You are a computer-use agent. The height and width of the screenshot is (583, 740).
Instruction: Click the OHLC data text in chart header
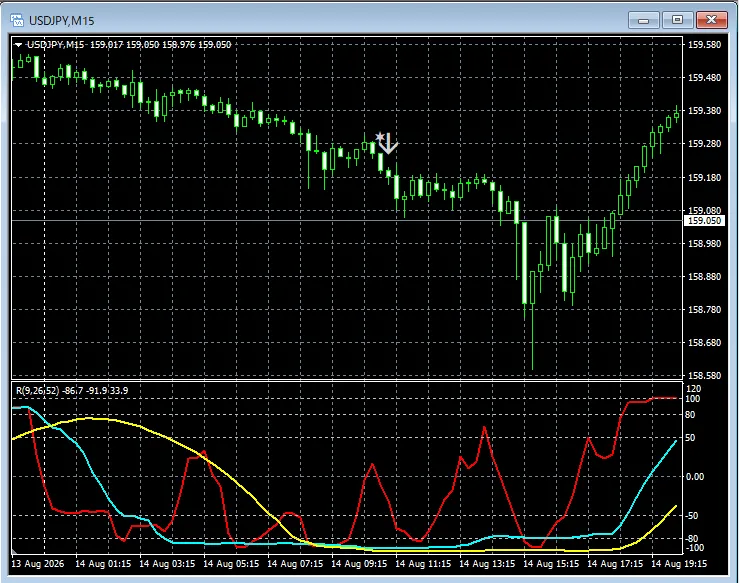160,45
